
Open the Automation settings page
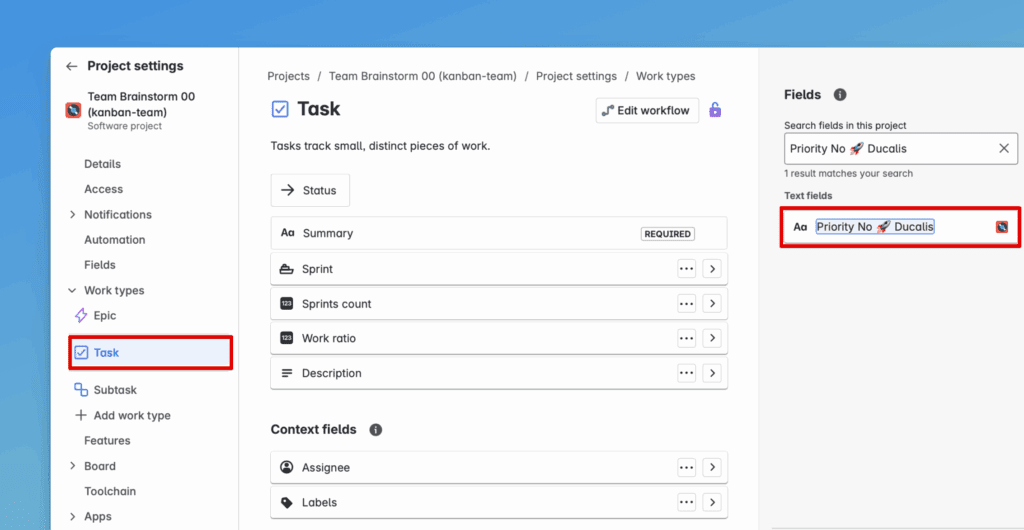click(114, 240)
